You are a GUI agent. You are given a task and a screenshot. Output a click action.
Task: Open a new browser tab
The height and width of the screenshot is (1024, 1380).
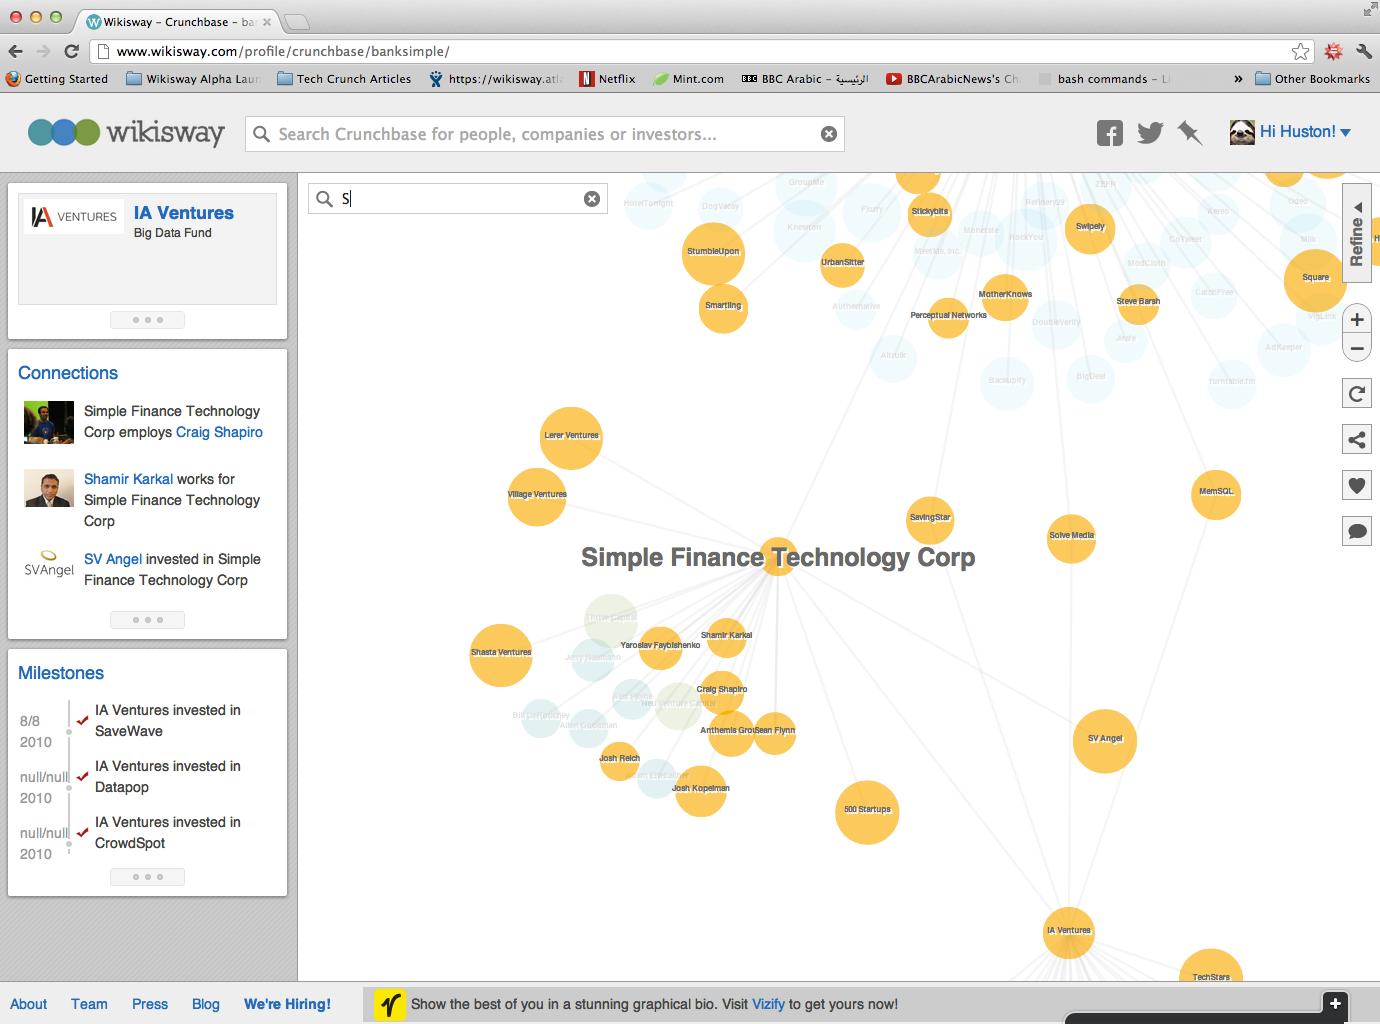coord(297,21)
